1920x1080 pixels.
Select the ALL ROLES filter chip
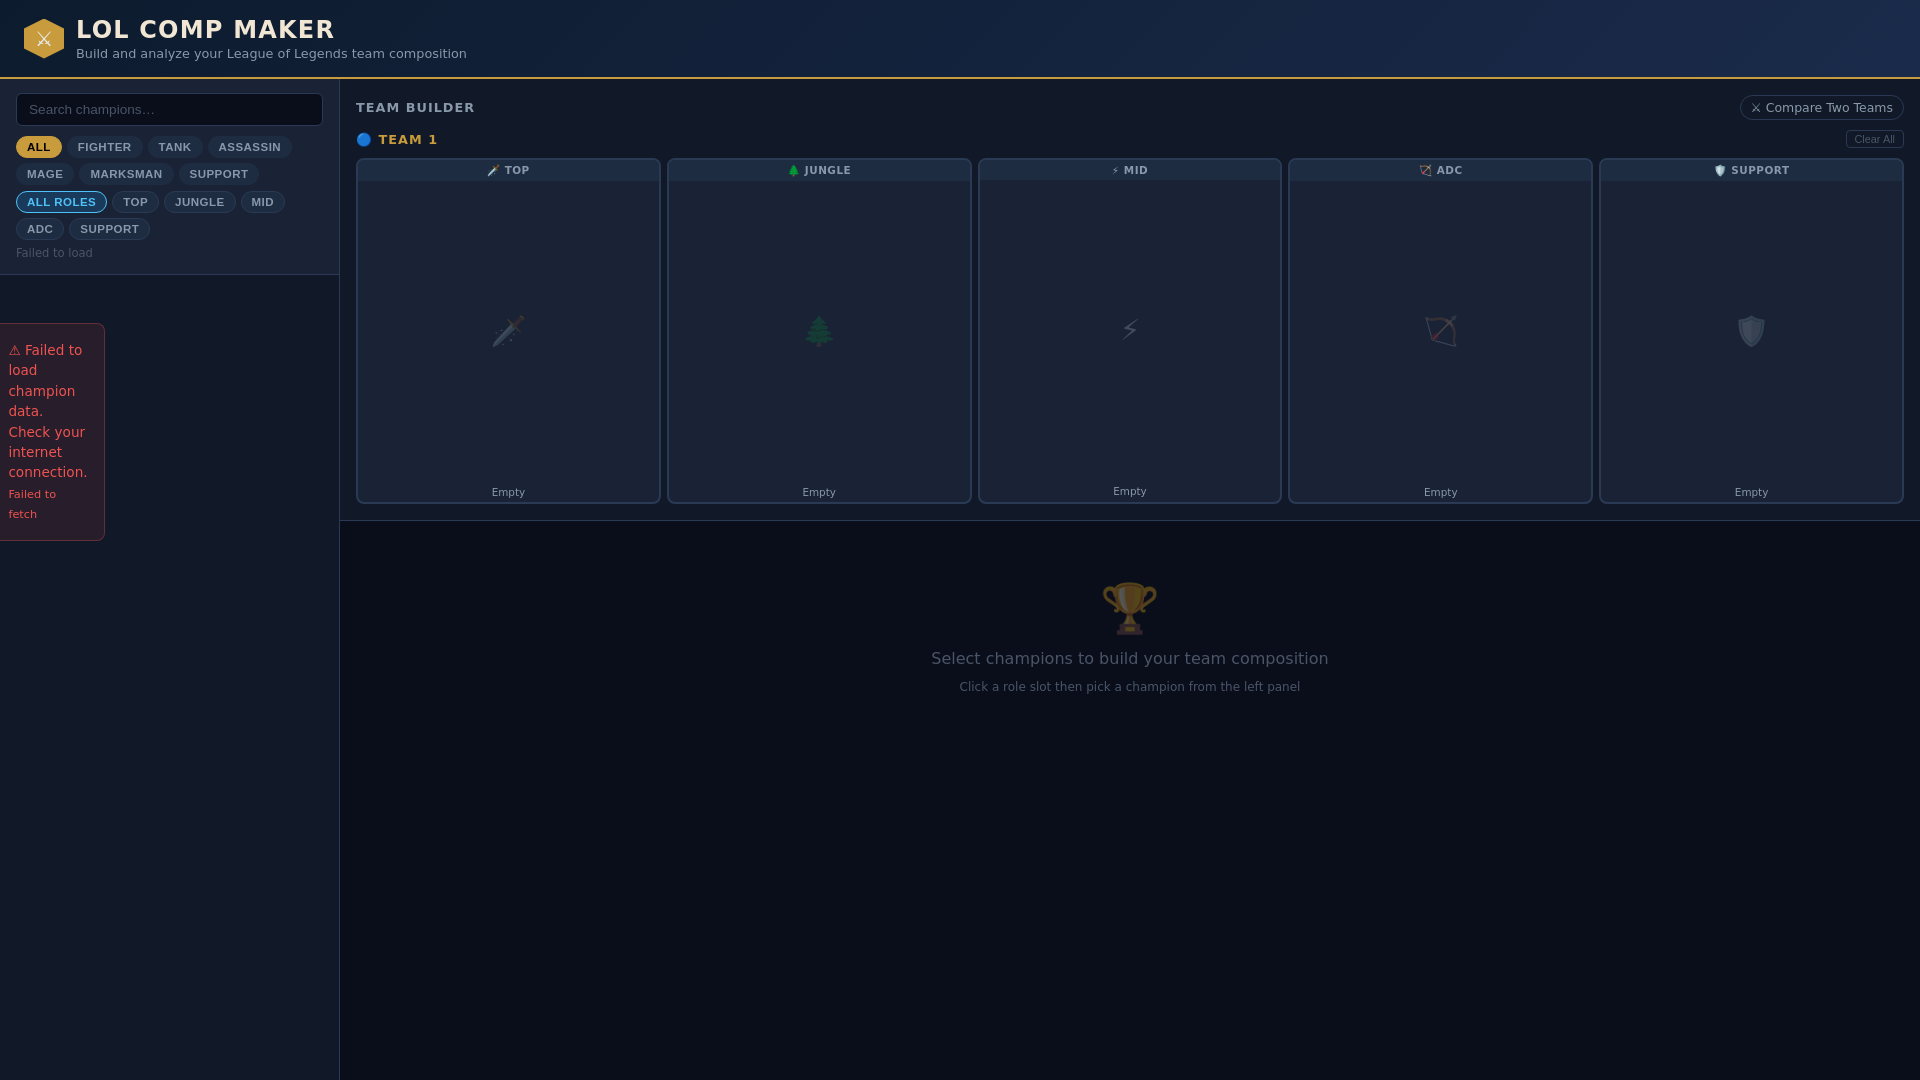pos(61,202)
